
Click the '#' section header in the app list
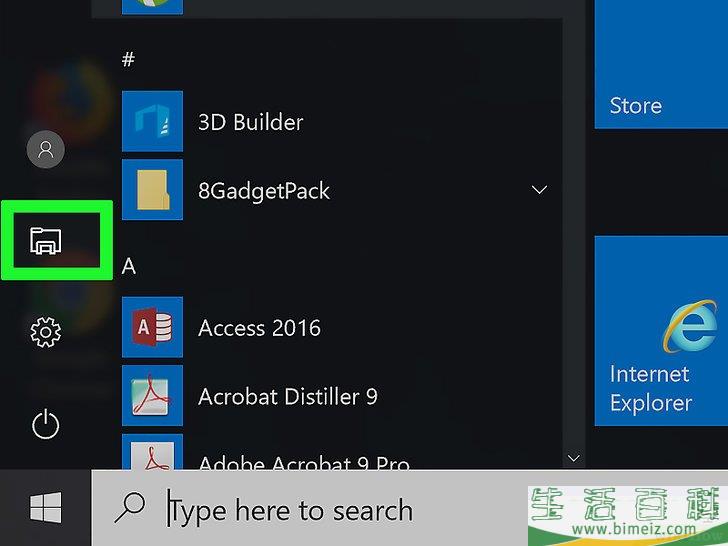coord(128,60)
